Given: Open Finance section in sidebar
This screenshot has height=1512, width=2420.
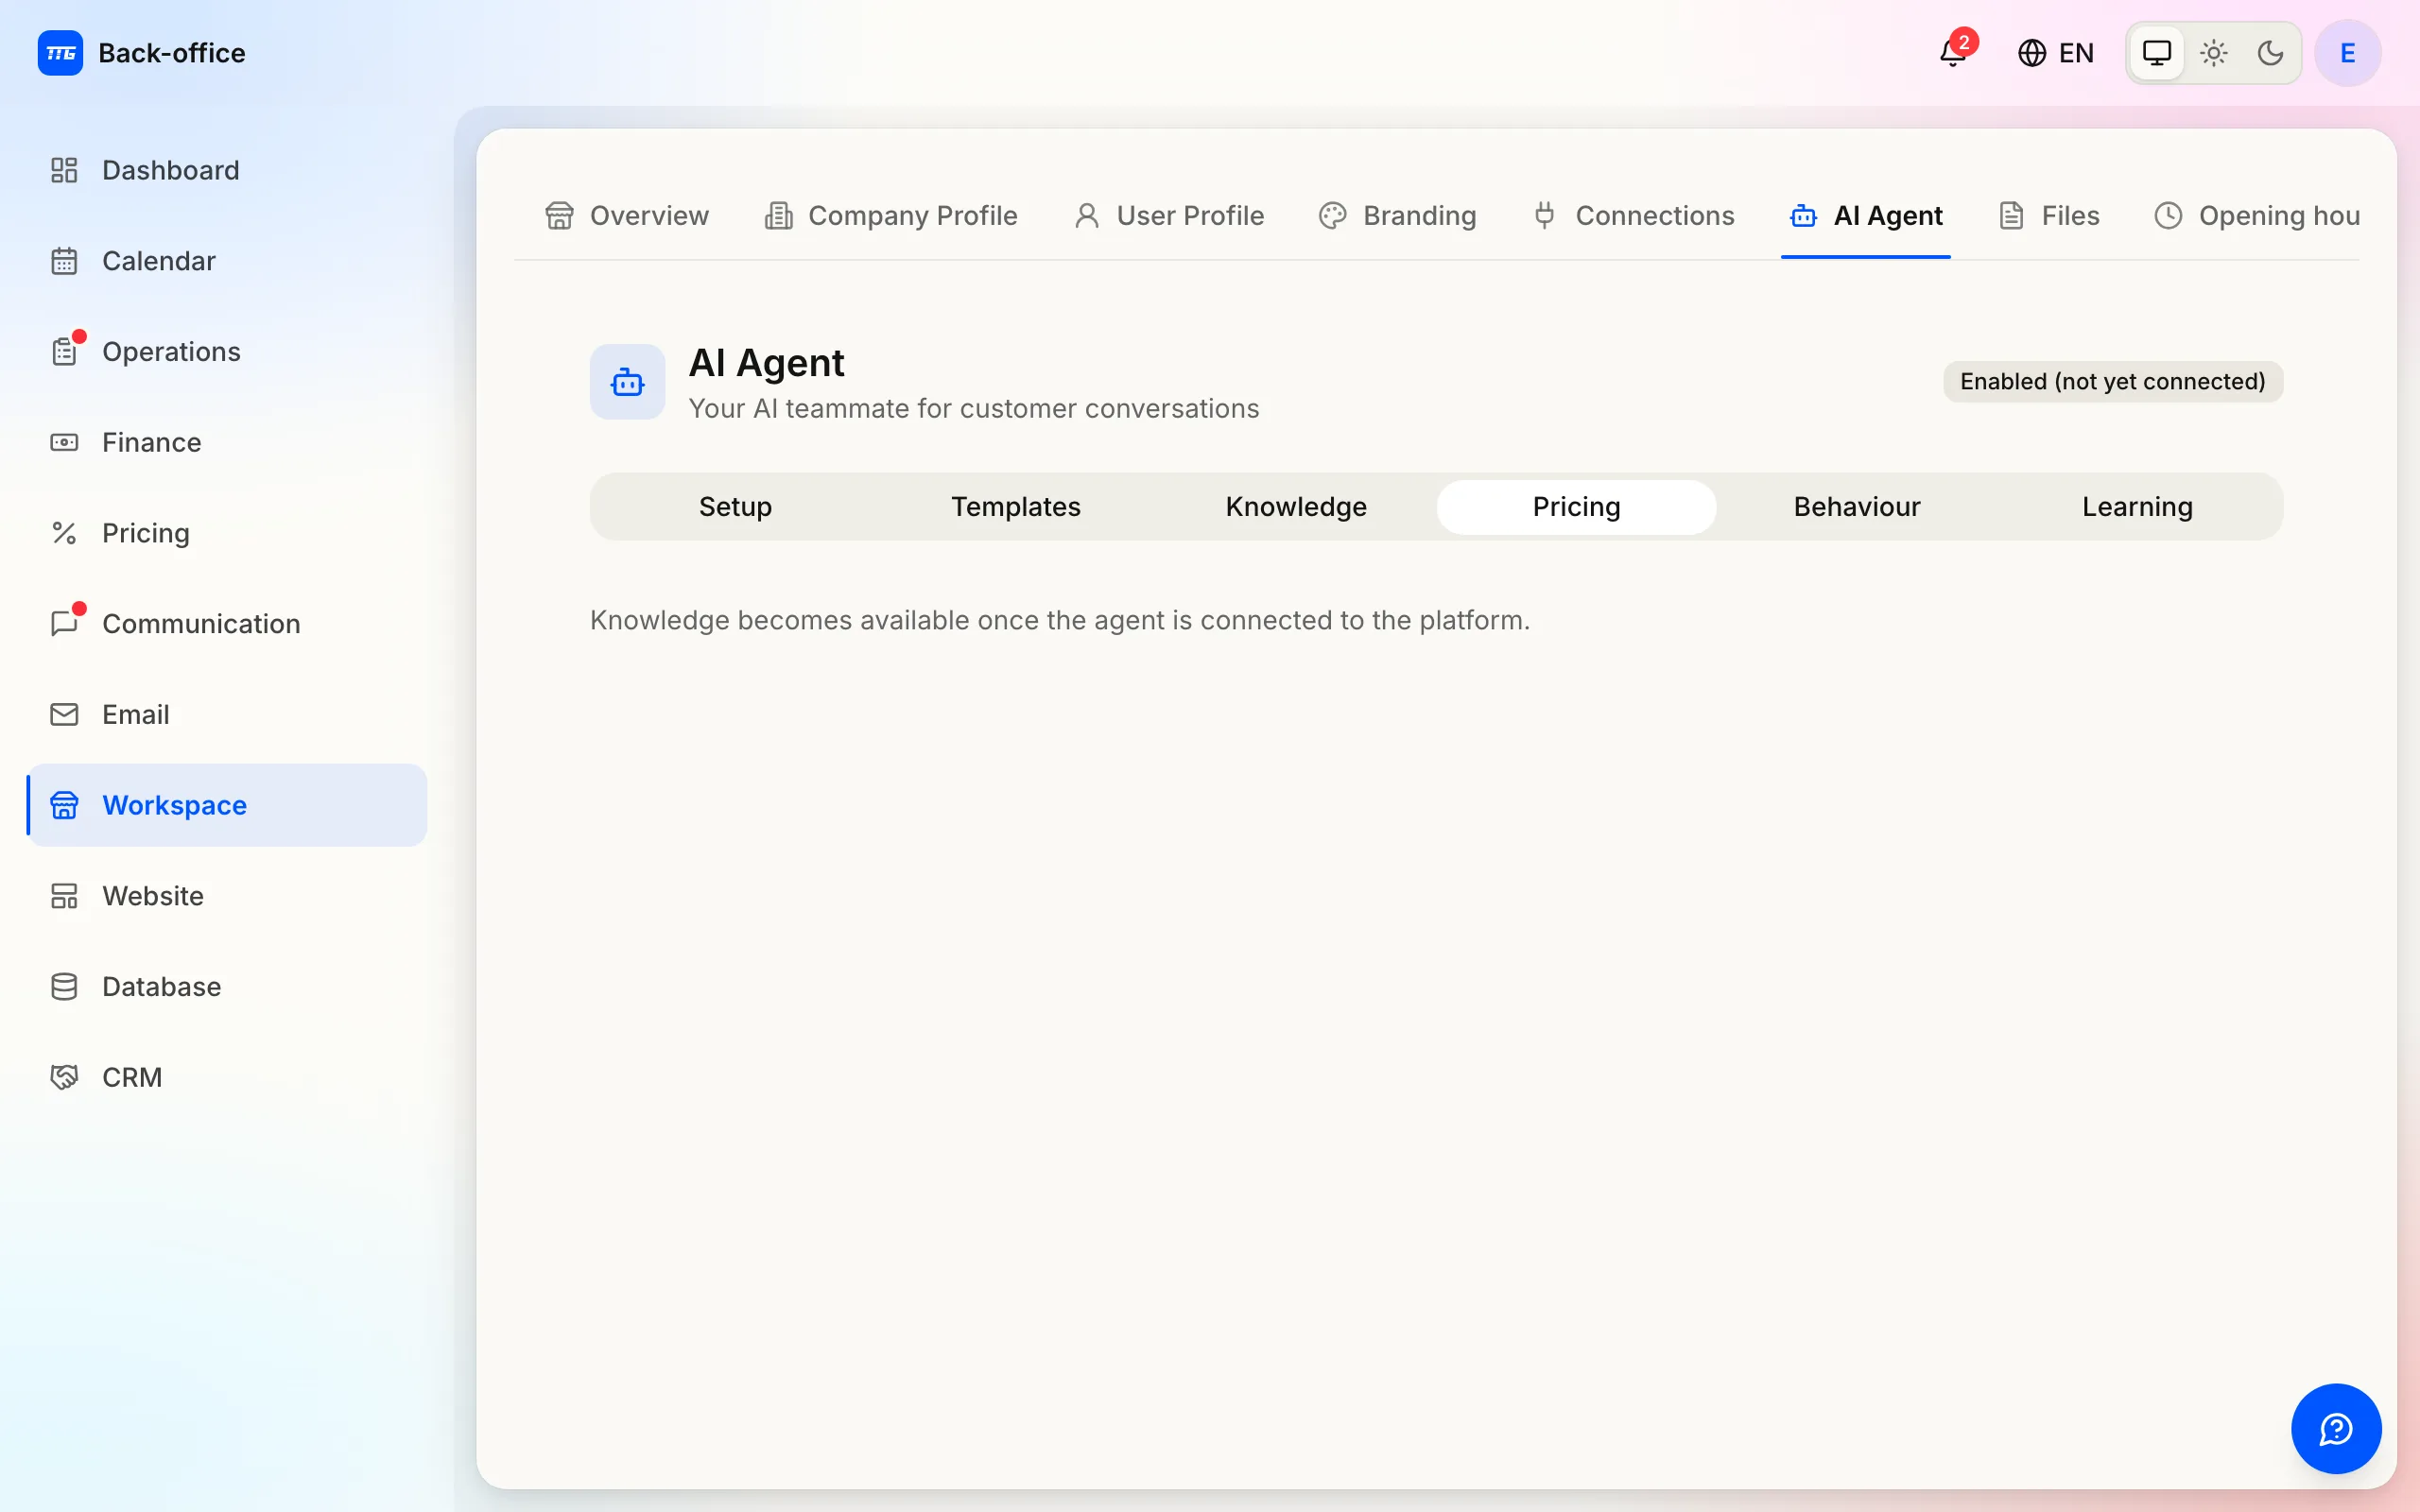Looking at the screenshot, I should pos(228,442).
